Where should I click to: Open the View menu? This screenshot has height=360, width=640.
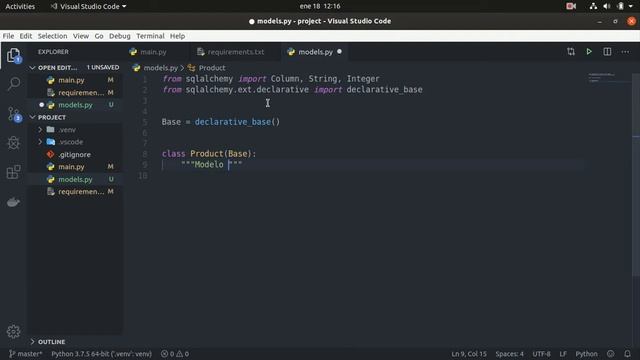point(81,36)
